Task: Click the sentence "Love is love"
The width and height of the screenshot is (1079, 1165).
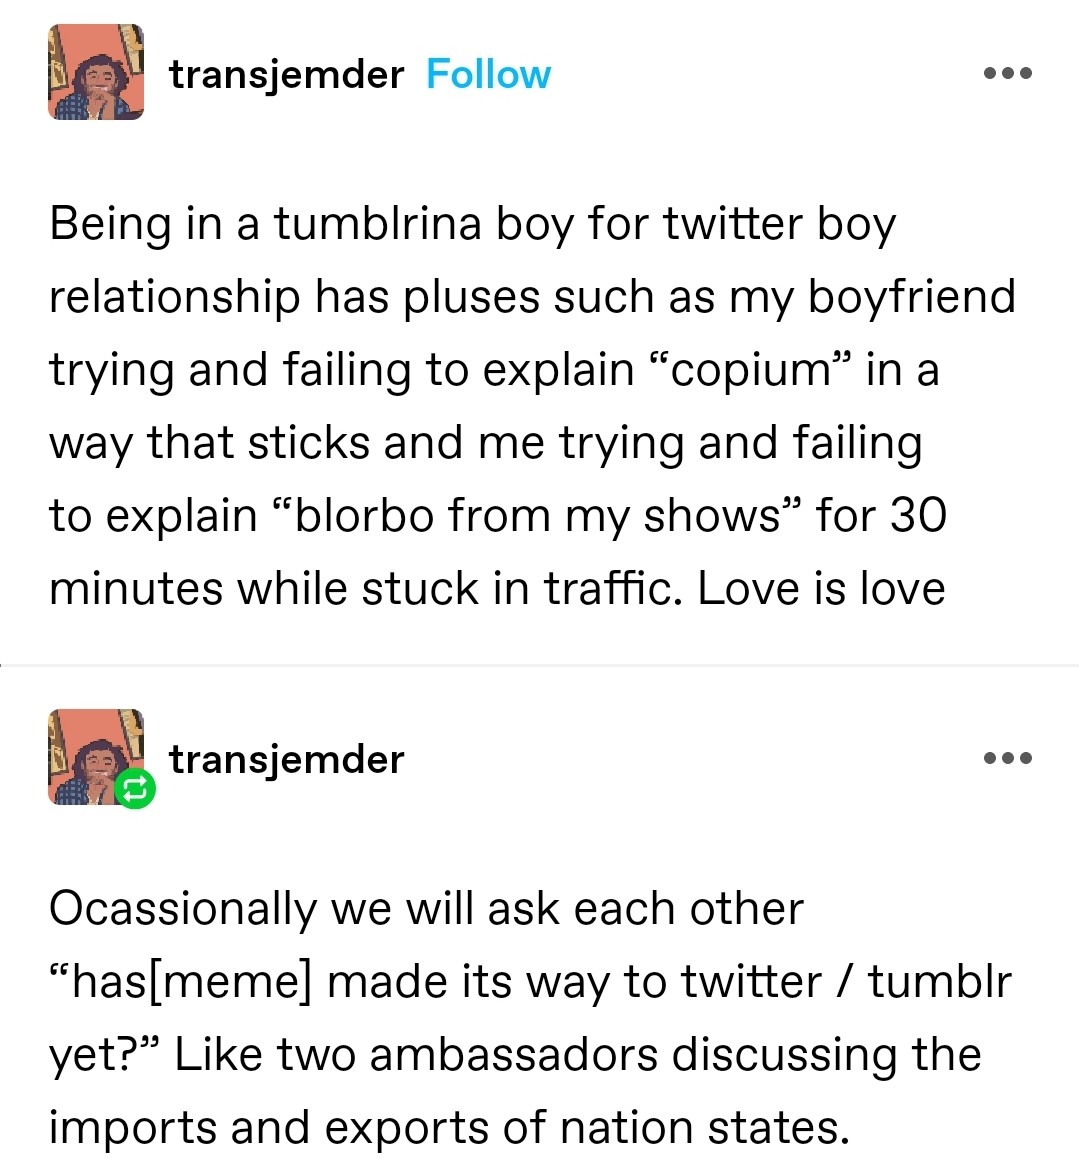Action: [821, 589]
